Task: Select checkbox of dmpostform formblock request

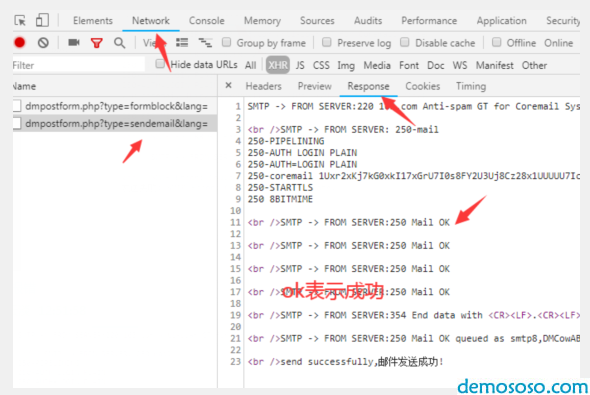Action: coord(17,106)
